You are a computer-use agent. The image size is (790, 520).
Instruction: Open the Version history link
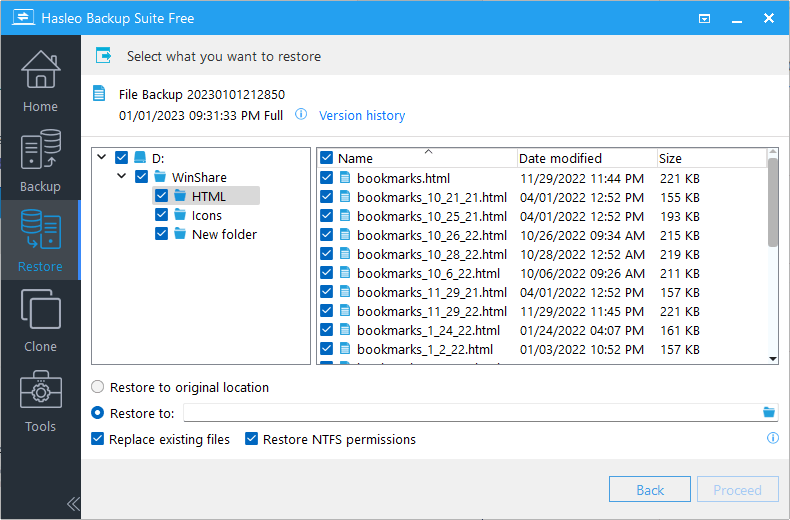362,115
